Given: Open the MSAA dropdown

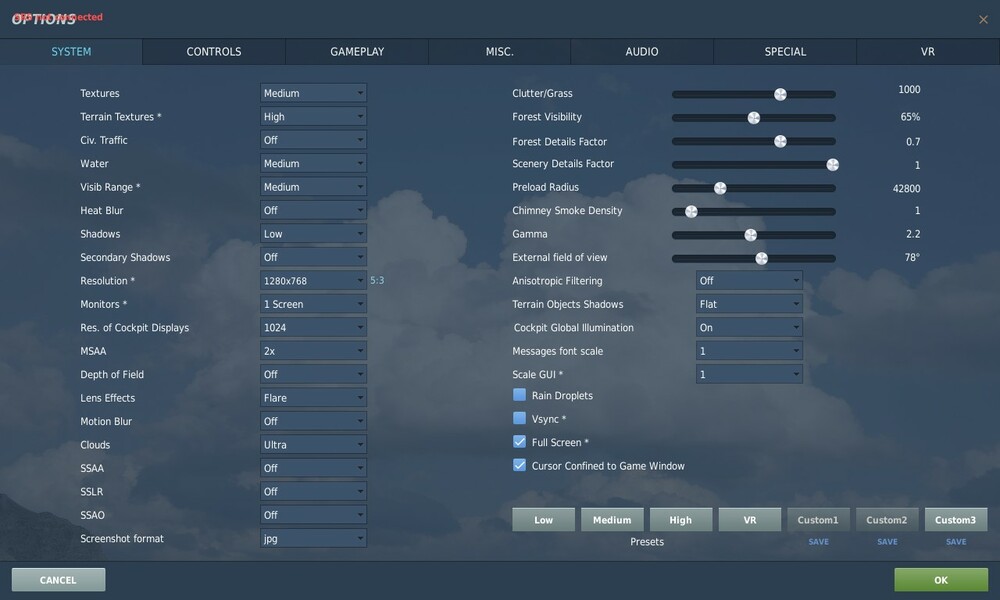Looking at the screenshot, I should [313, 351].
